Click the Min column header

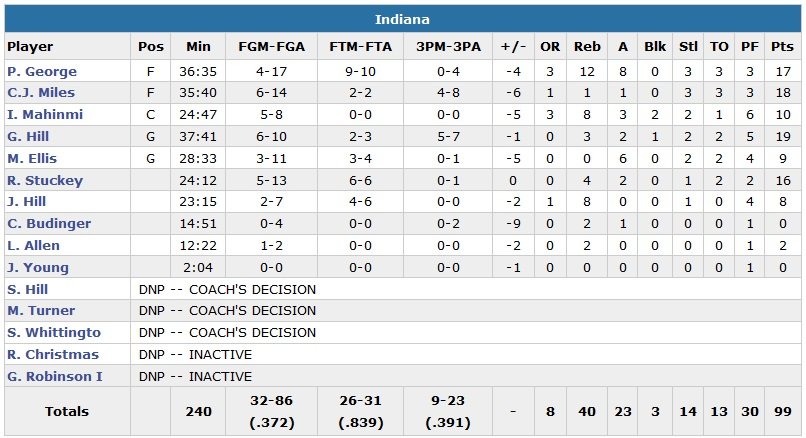click(x=198, y=47)
